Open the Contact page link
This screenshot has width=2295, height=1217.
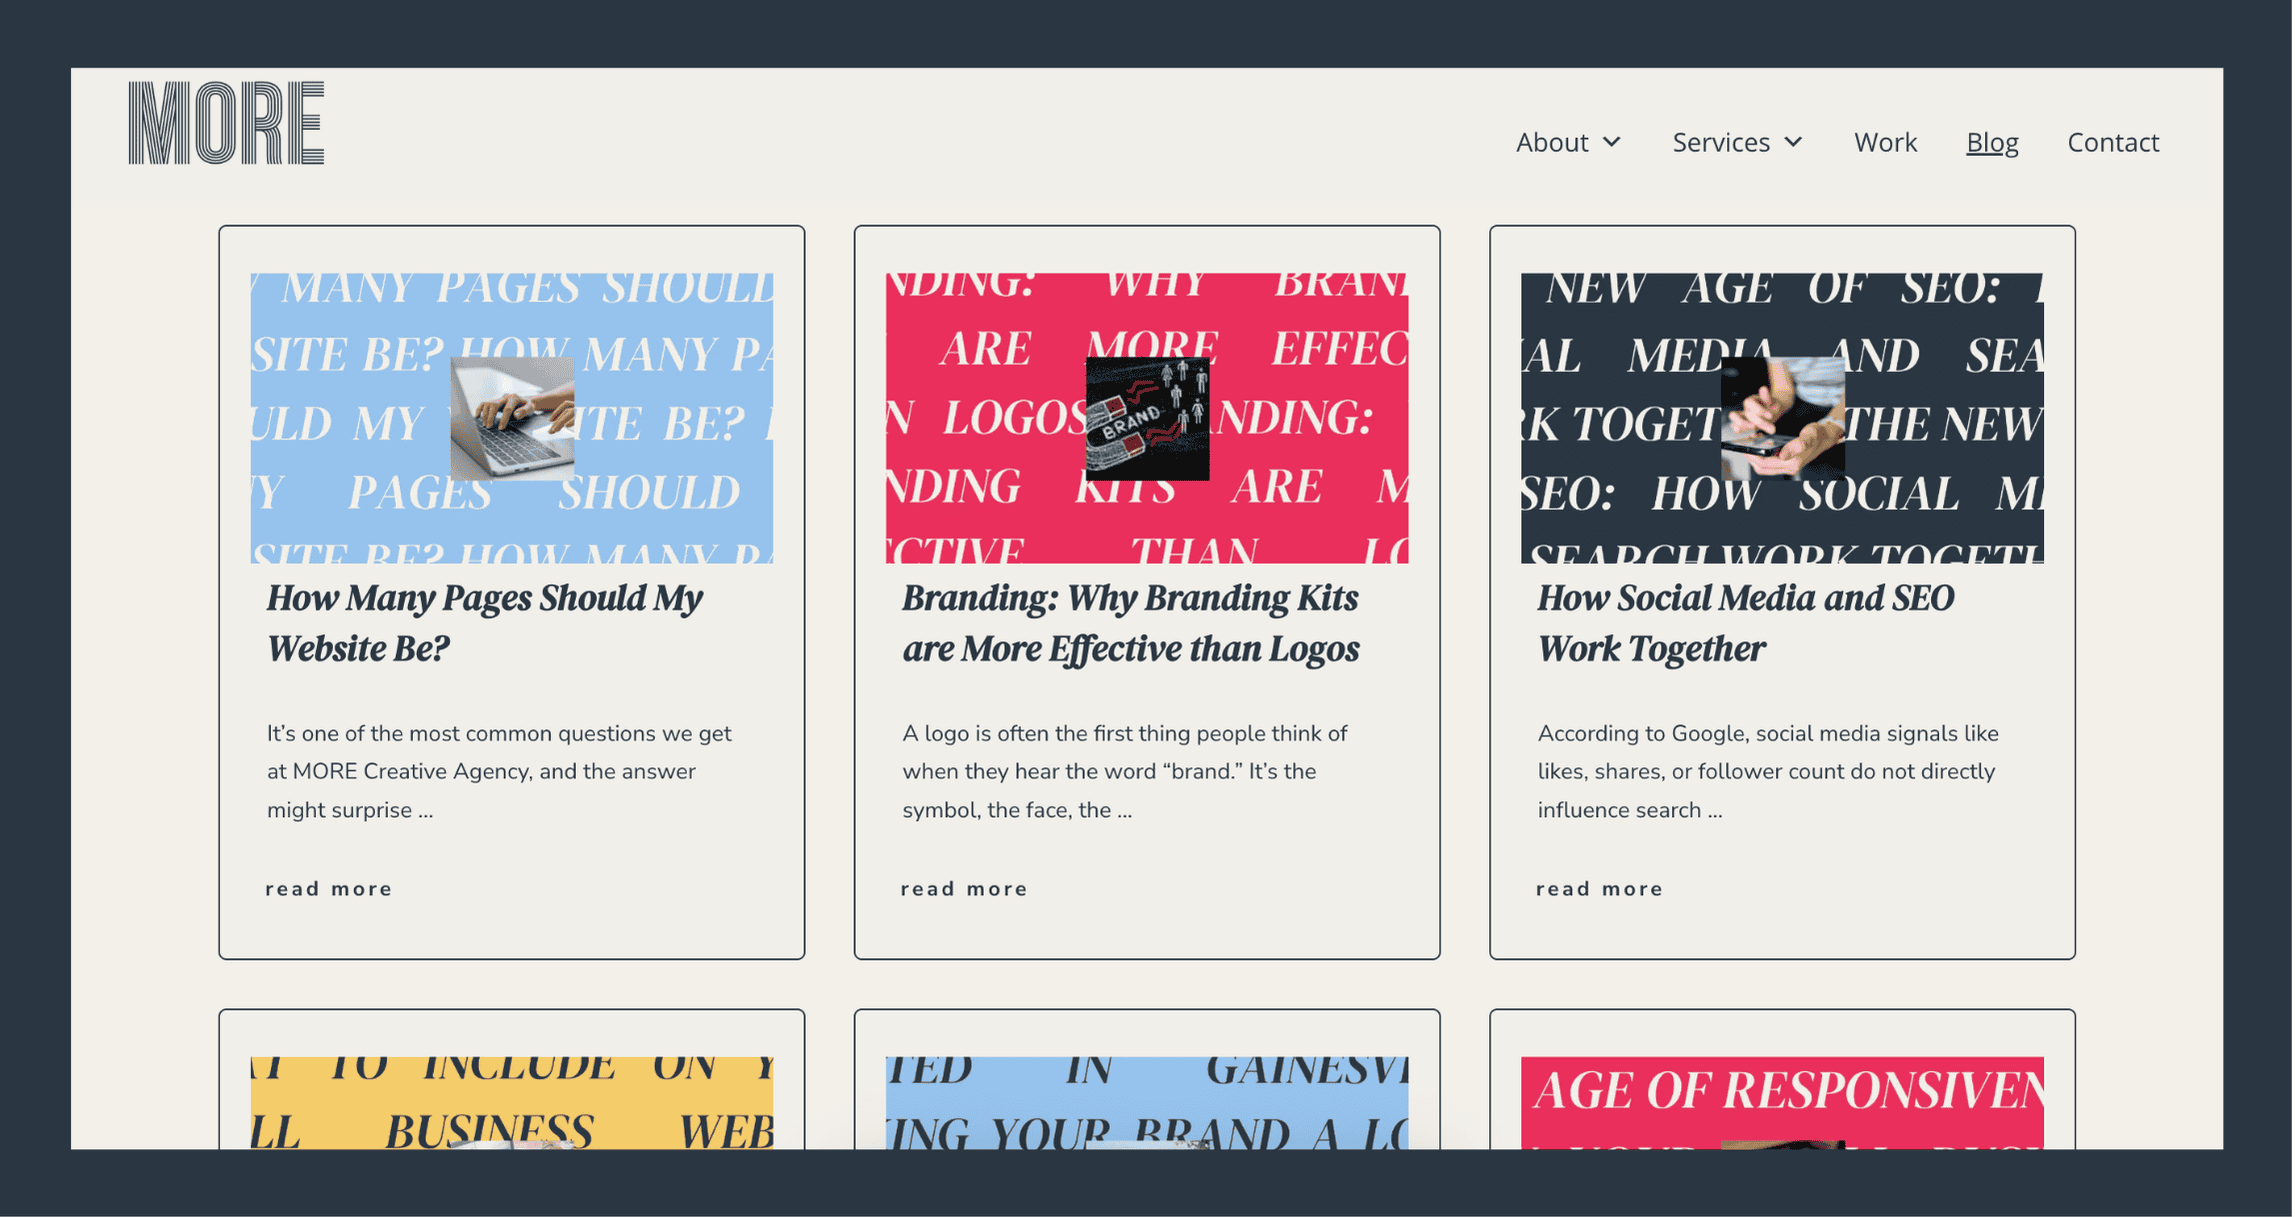click(2113, 142)
